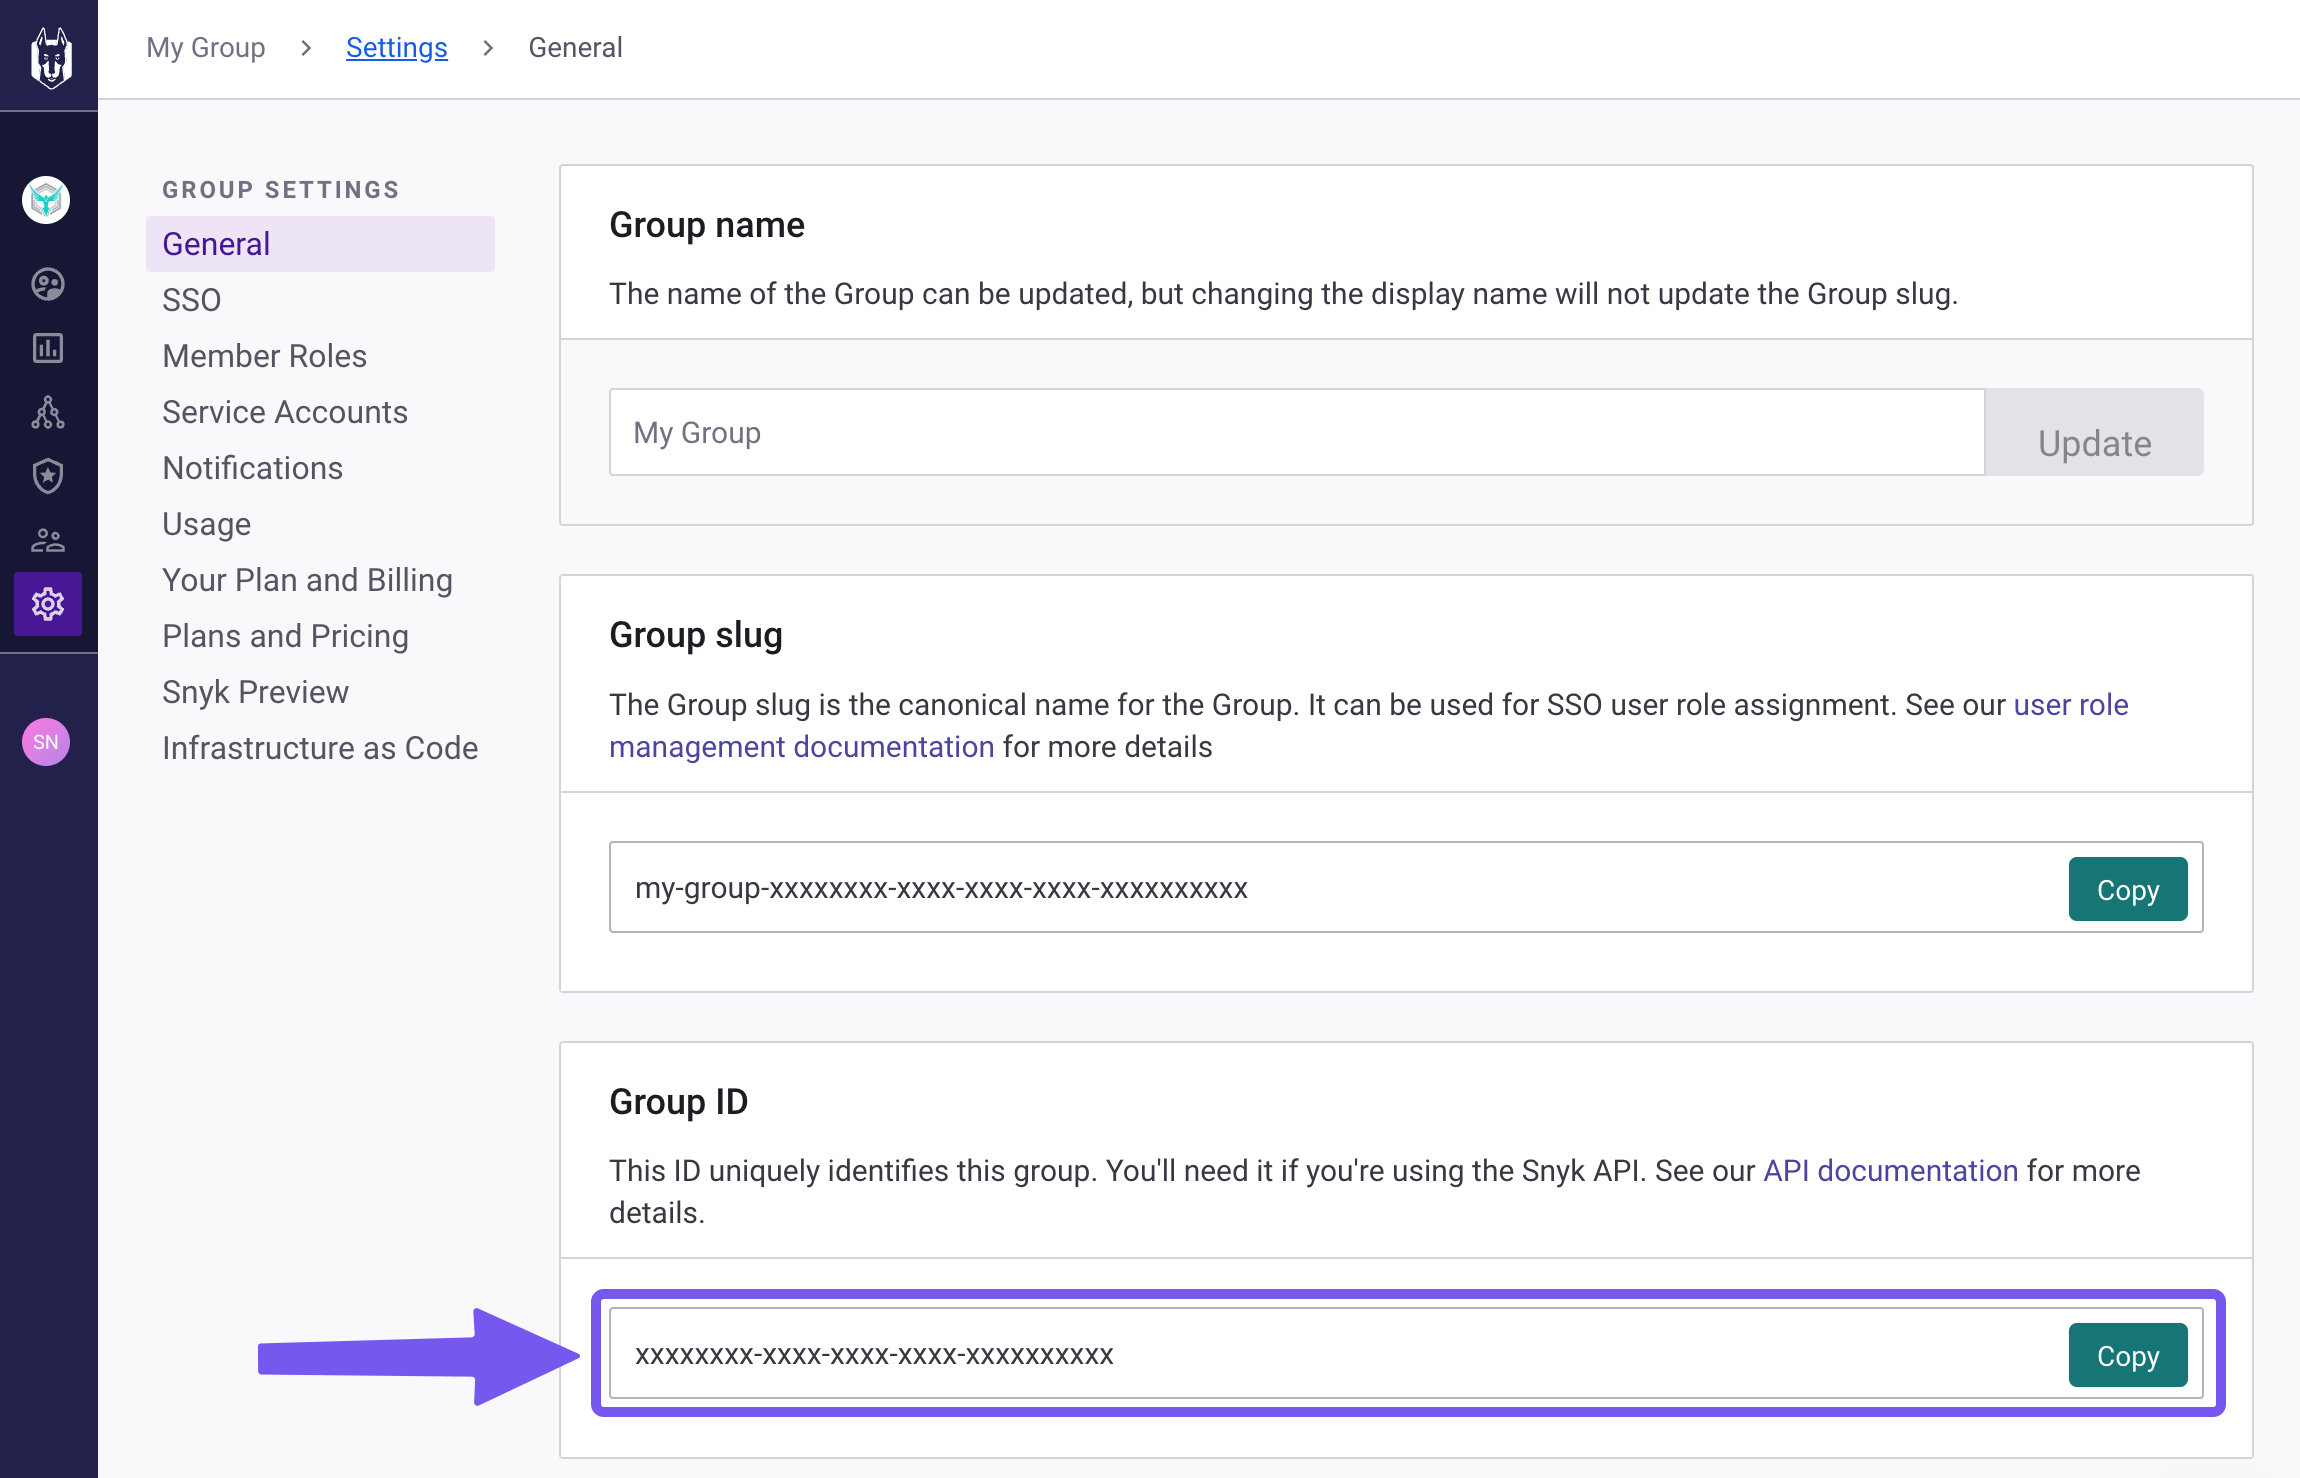Select SSO in group settings

click(x=192, y=300)
